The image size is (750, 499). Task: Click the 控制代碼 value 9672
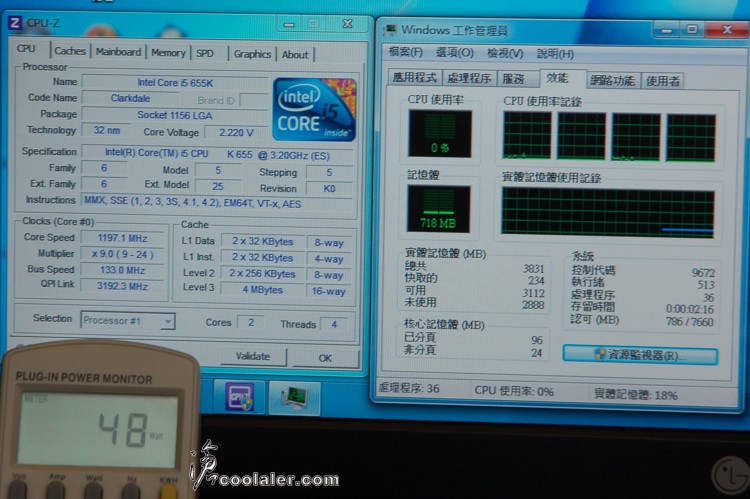tap(703, 273)
